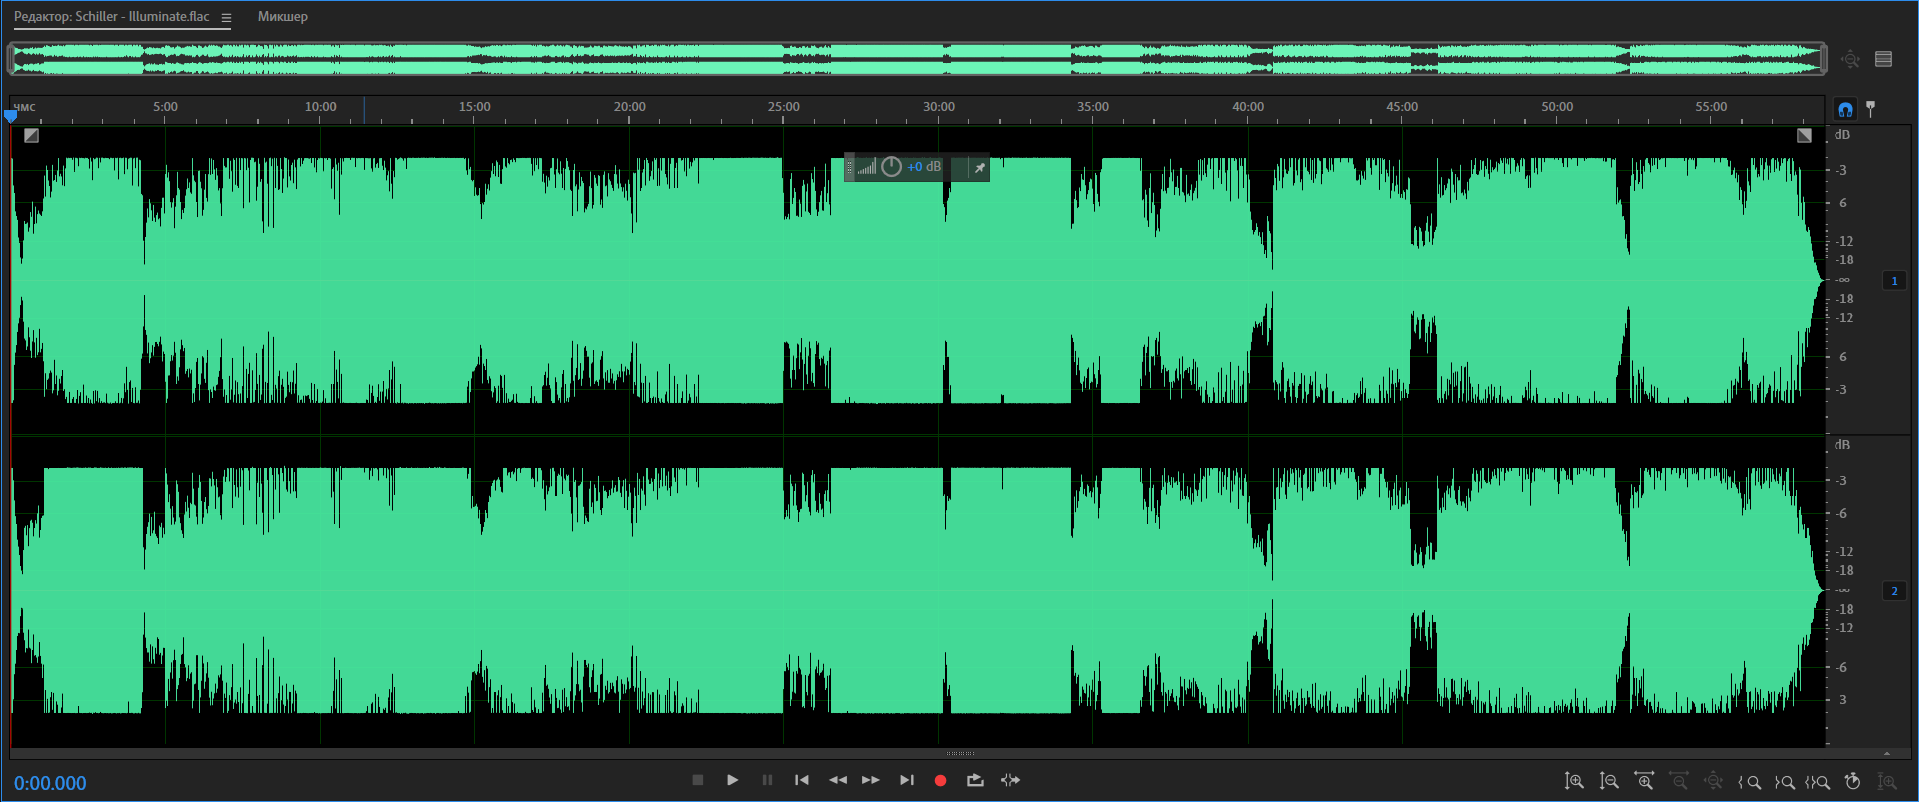Zoom in amplitude

pyautogui.click(x=1574, y=781)
